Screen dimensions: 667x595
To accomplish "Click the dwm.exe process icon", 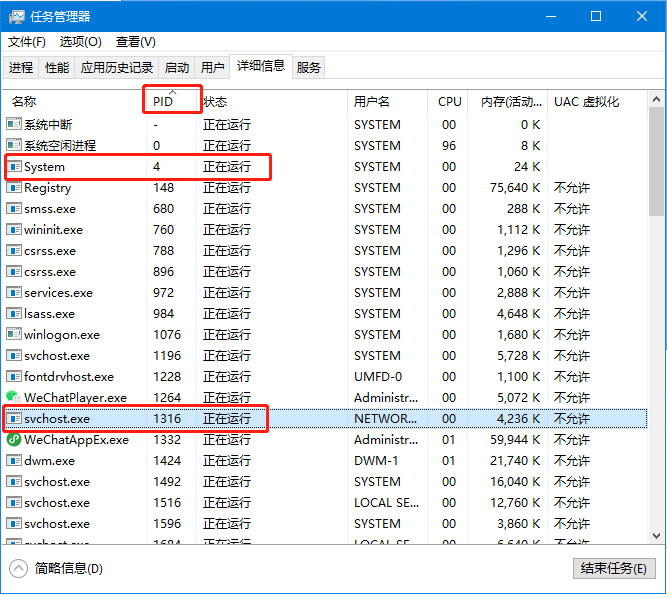I will coord(14,461).
